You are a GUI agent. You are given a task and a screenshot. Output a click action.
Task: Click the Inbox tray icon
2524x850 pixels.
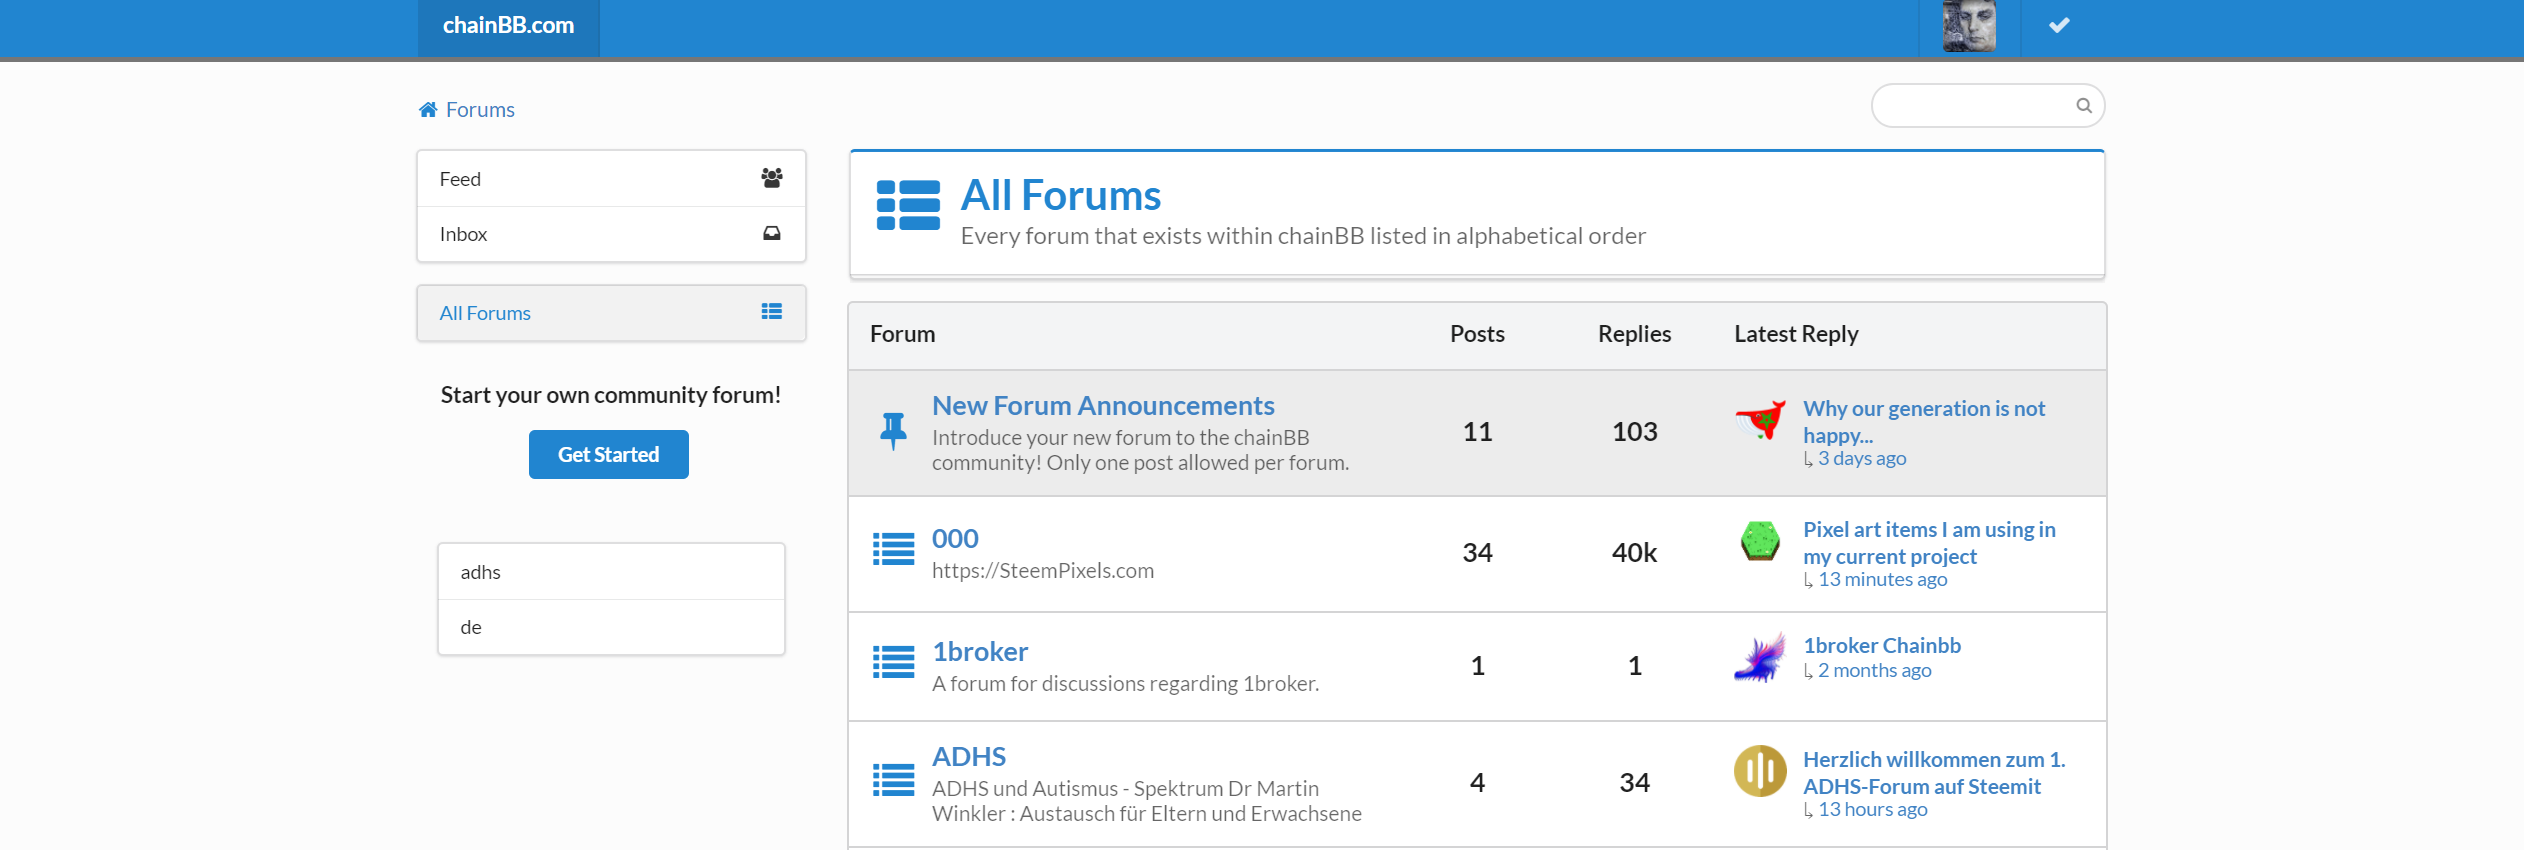[x=771, y=234]
